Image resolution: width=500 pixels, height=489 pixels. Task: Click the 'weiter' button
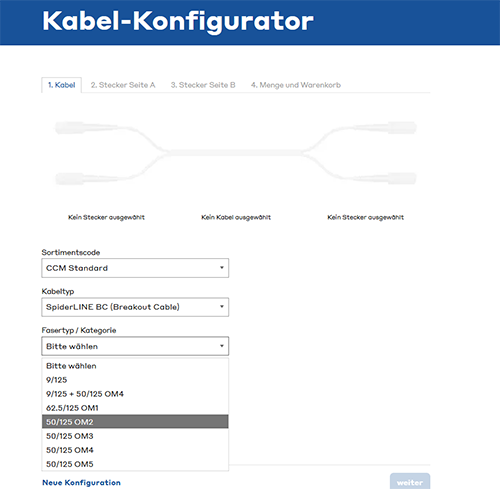click(x=410, y=482)
